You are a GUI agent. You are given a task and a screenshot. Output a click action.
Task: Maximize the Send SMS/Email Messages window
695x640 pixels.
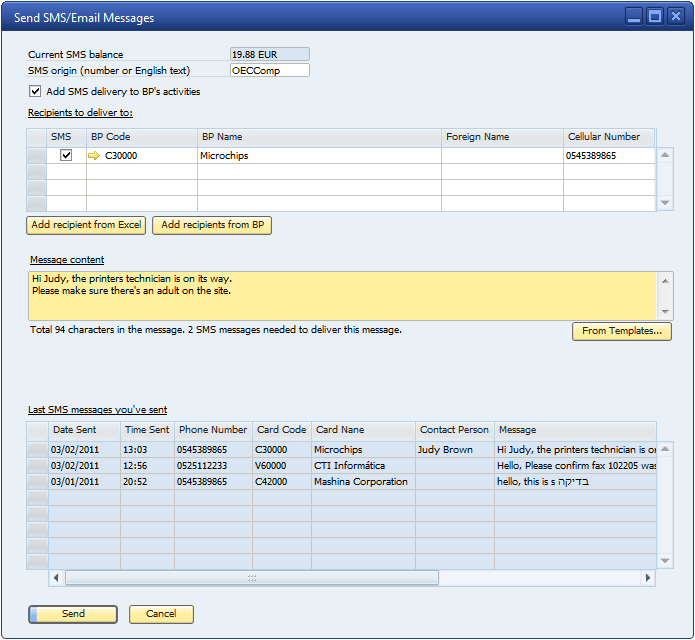coord(655,17)
